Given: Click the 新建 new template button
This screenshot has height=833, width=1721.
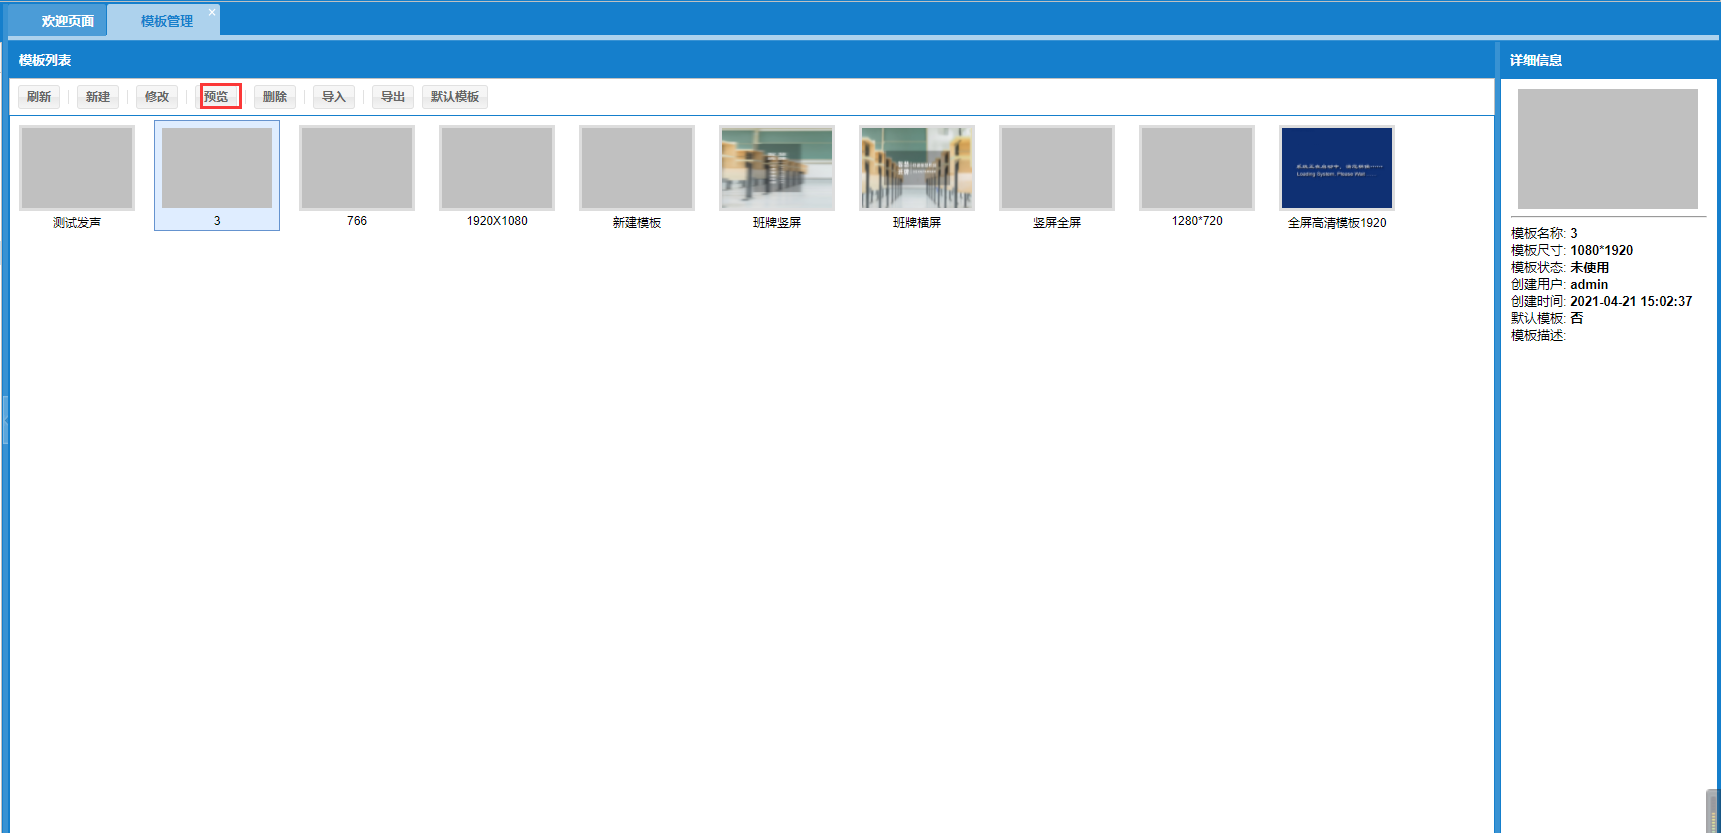Looking at the screenshot, I should click(x=98, y=97).
